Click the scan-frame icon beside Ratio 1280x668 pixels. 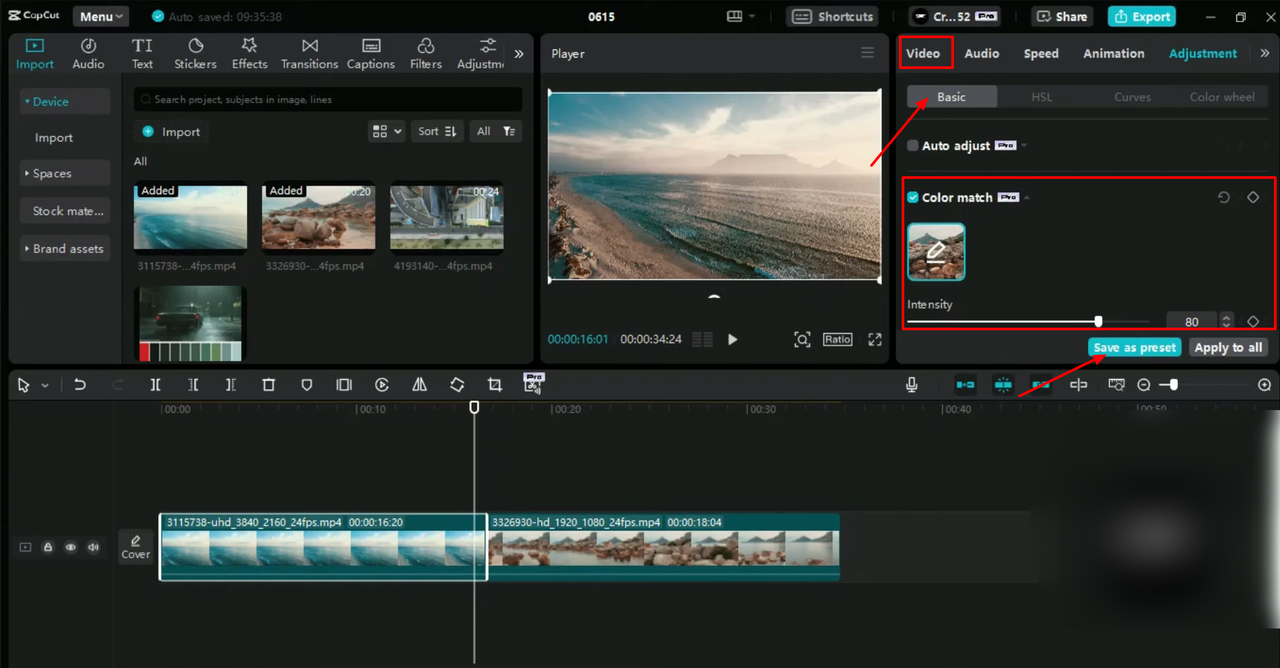coord(802,340)
